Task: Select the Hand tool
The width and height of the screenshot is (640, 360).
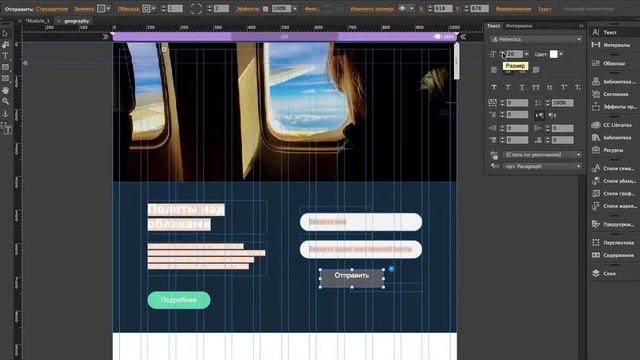Action: [5, 90]
